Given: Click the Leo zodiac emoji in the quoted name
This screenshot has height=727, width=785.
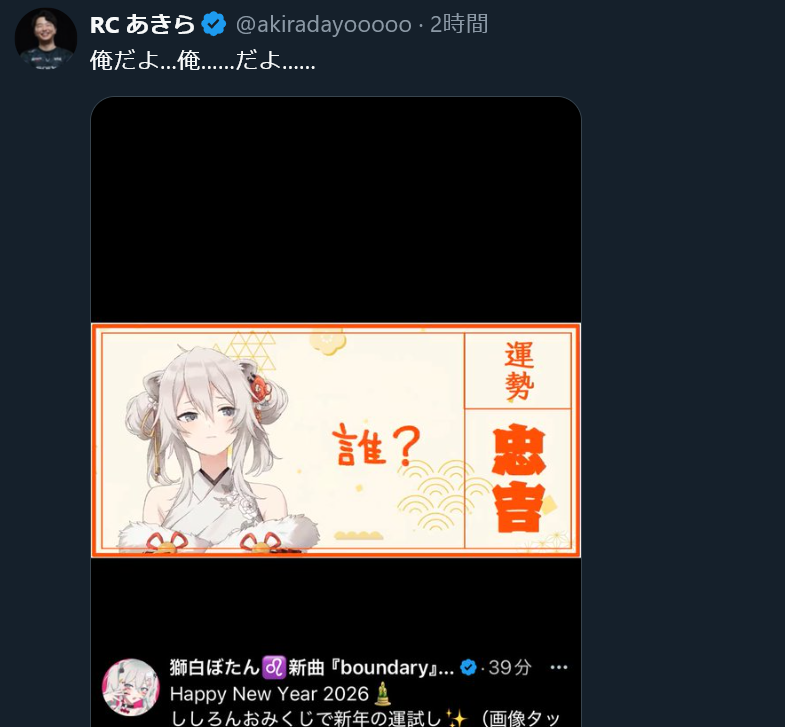Looking at the screenshot, I should [x=274, y=667].
